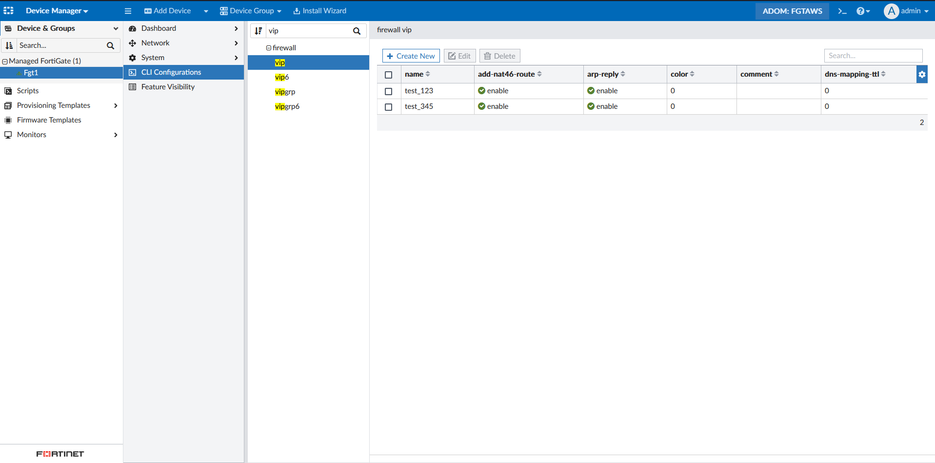935x463 pixels.
Task: Expand the Provisioning Templates submenu
Action: tap(116, 106)
